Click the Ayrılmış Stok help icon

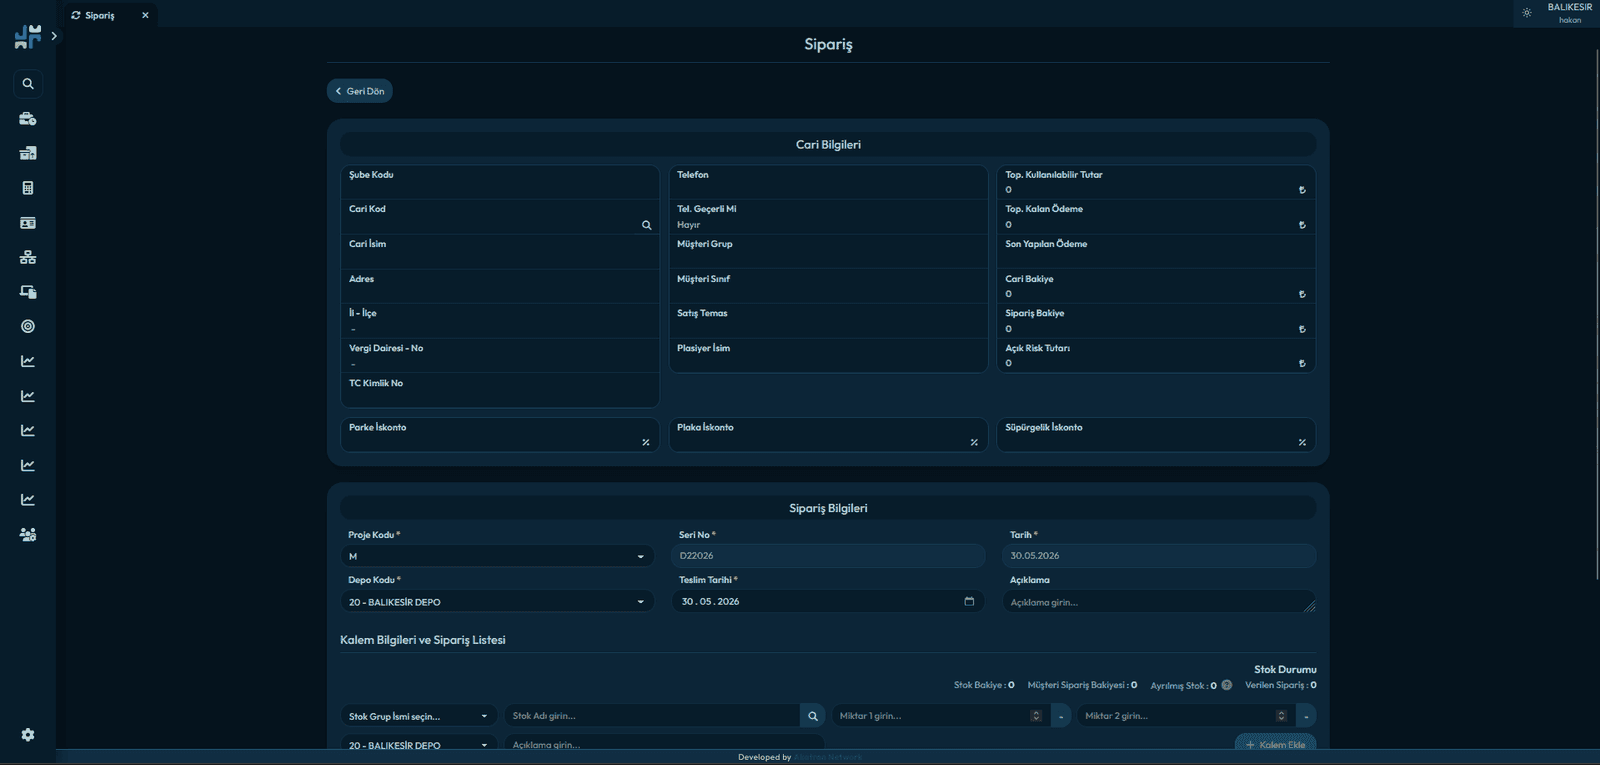(1227, 685)
